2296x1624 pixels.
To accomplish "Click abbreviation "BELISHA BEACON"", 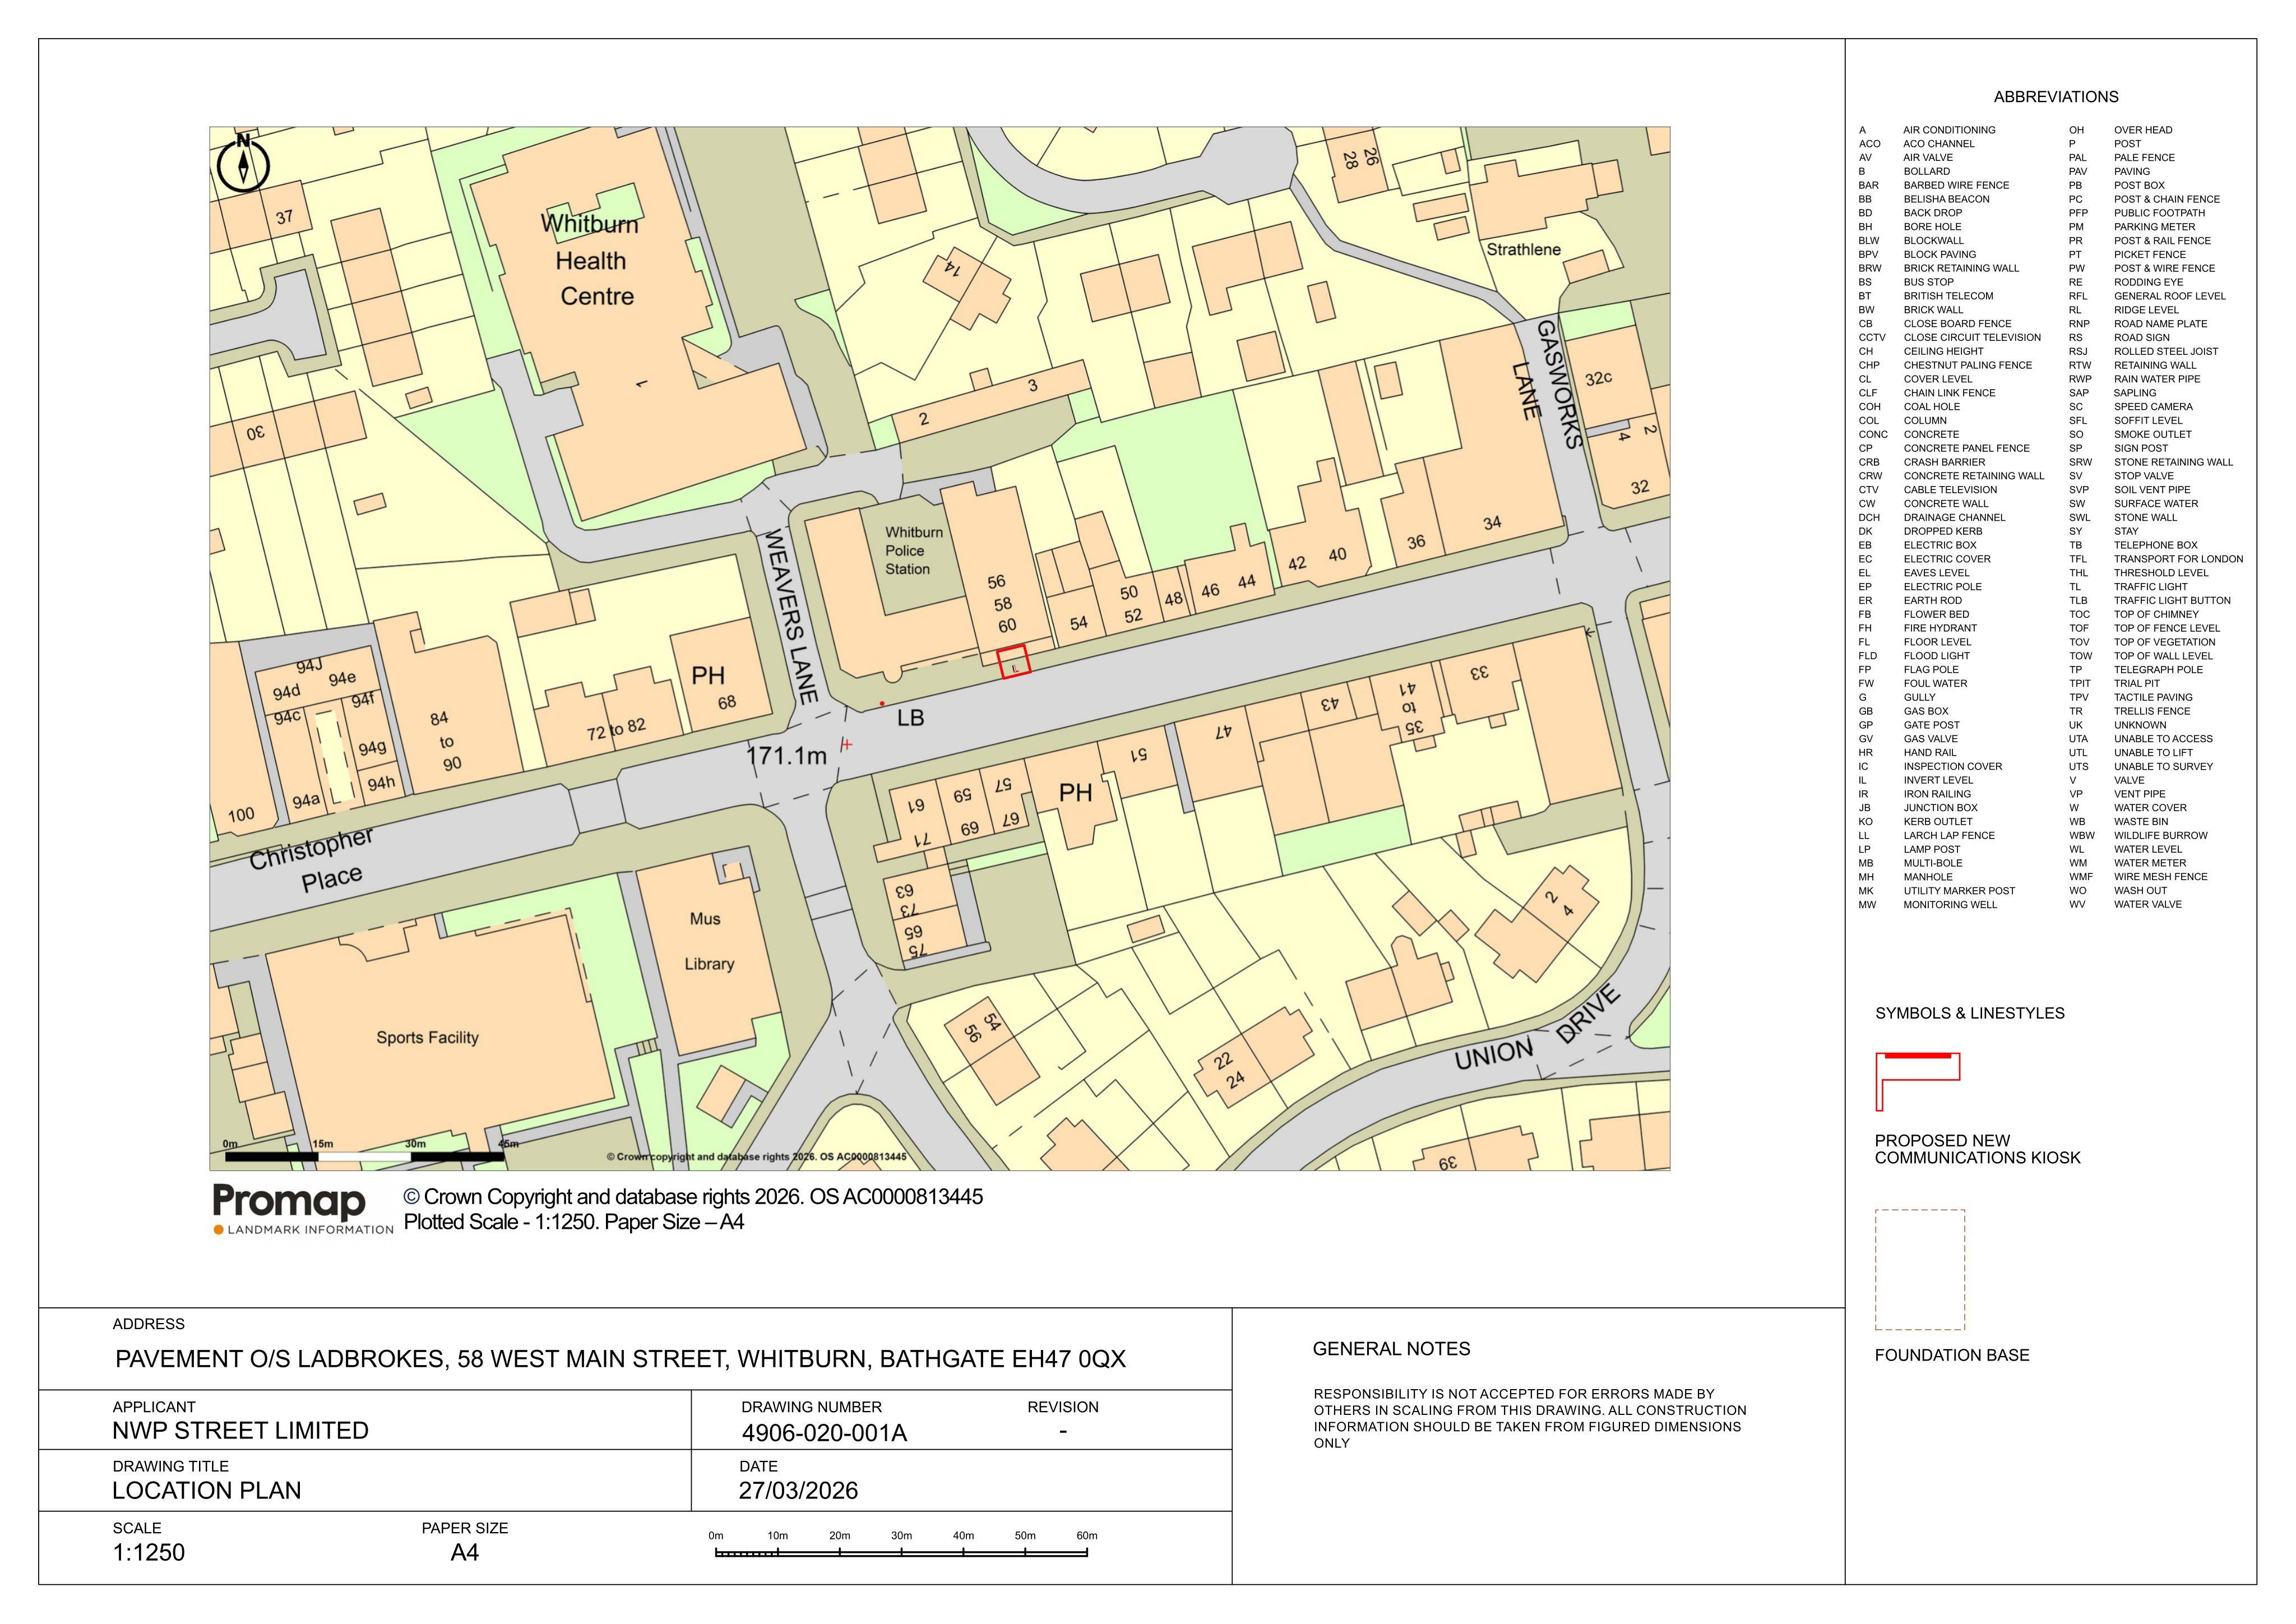I will [1946, 199].
